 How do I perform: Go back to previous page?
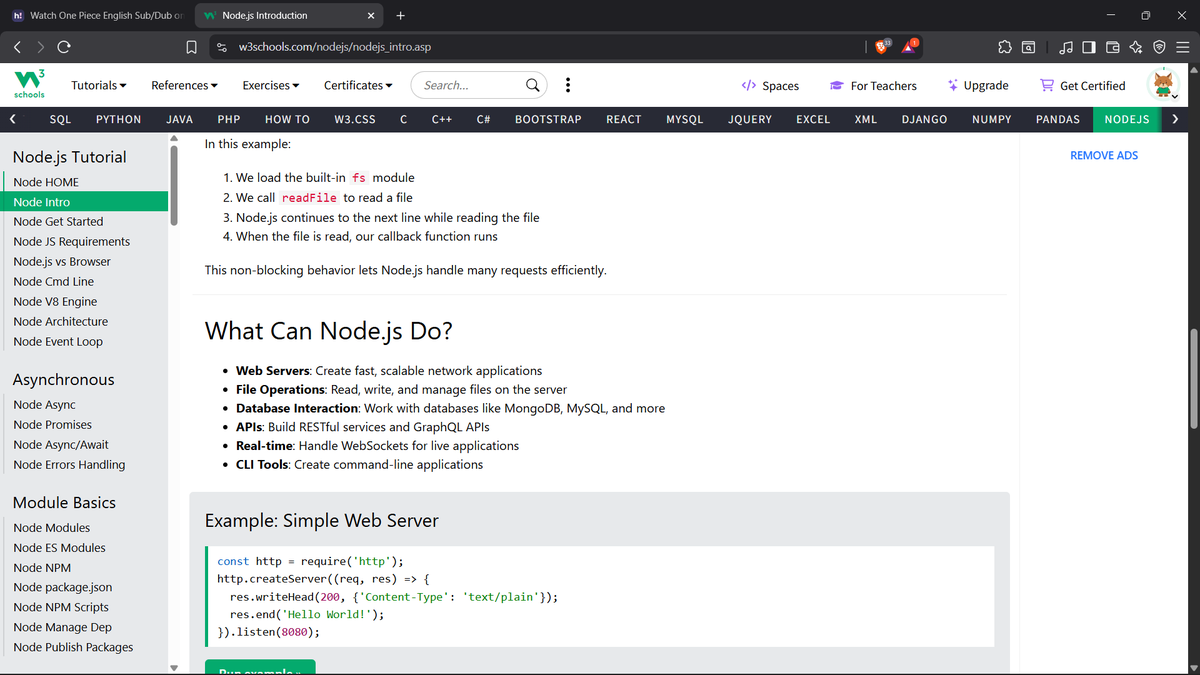point(17,47)
